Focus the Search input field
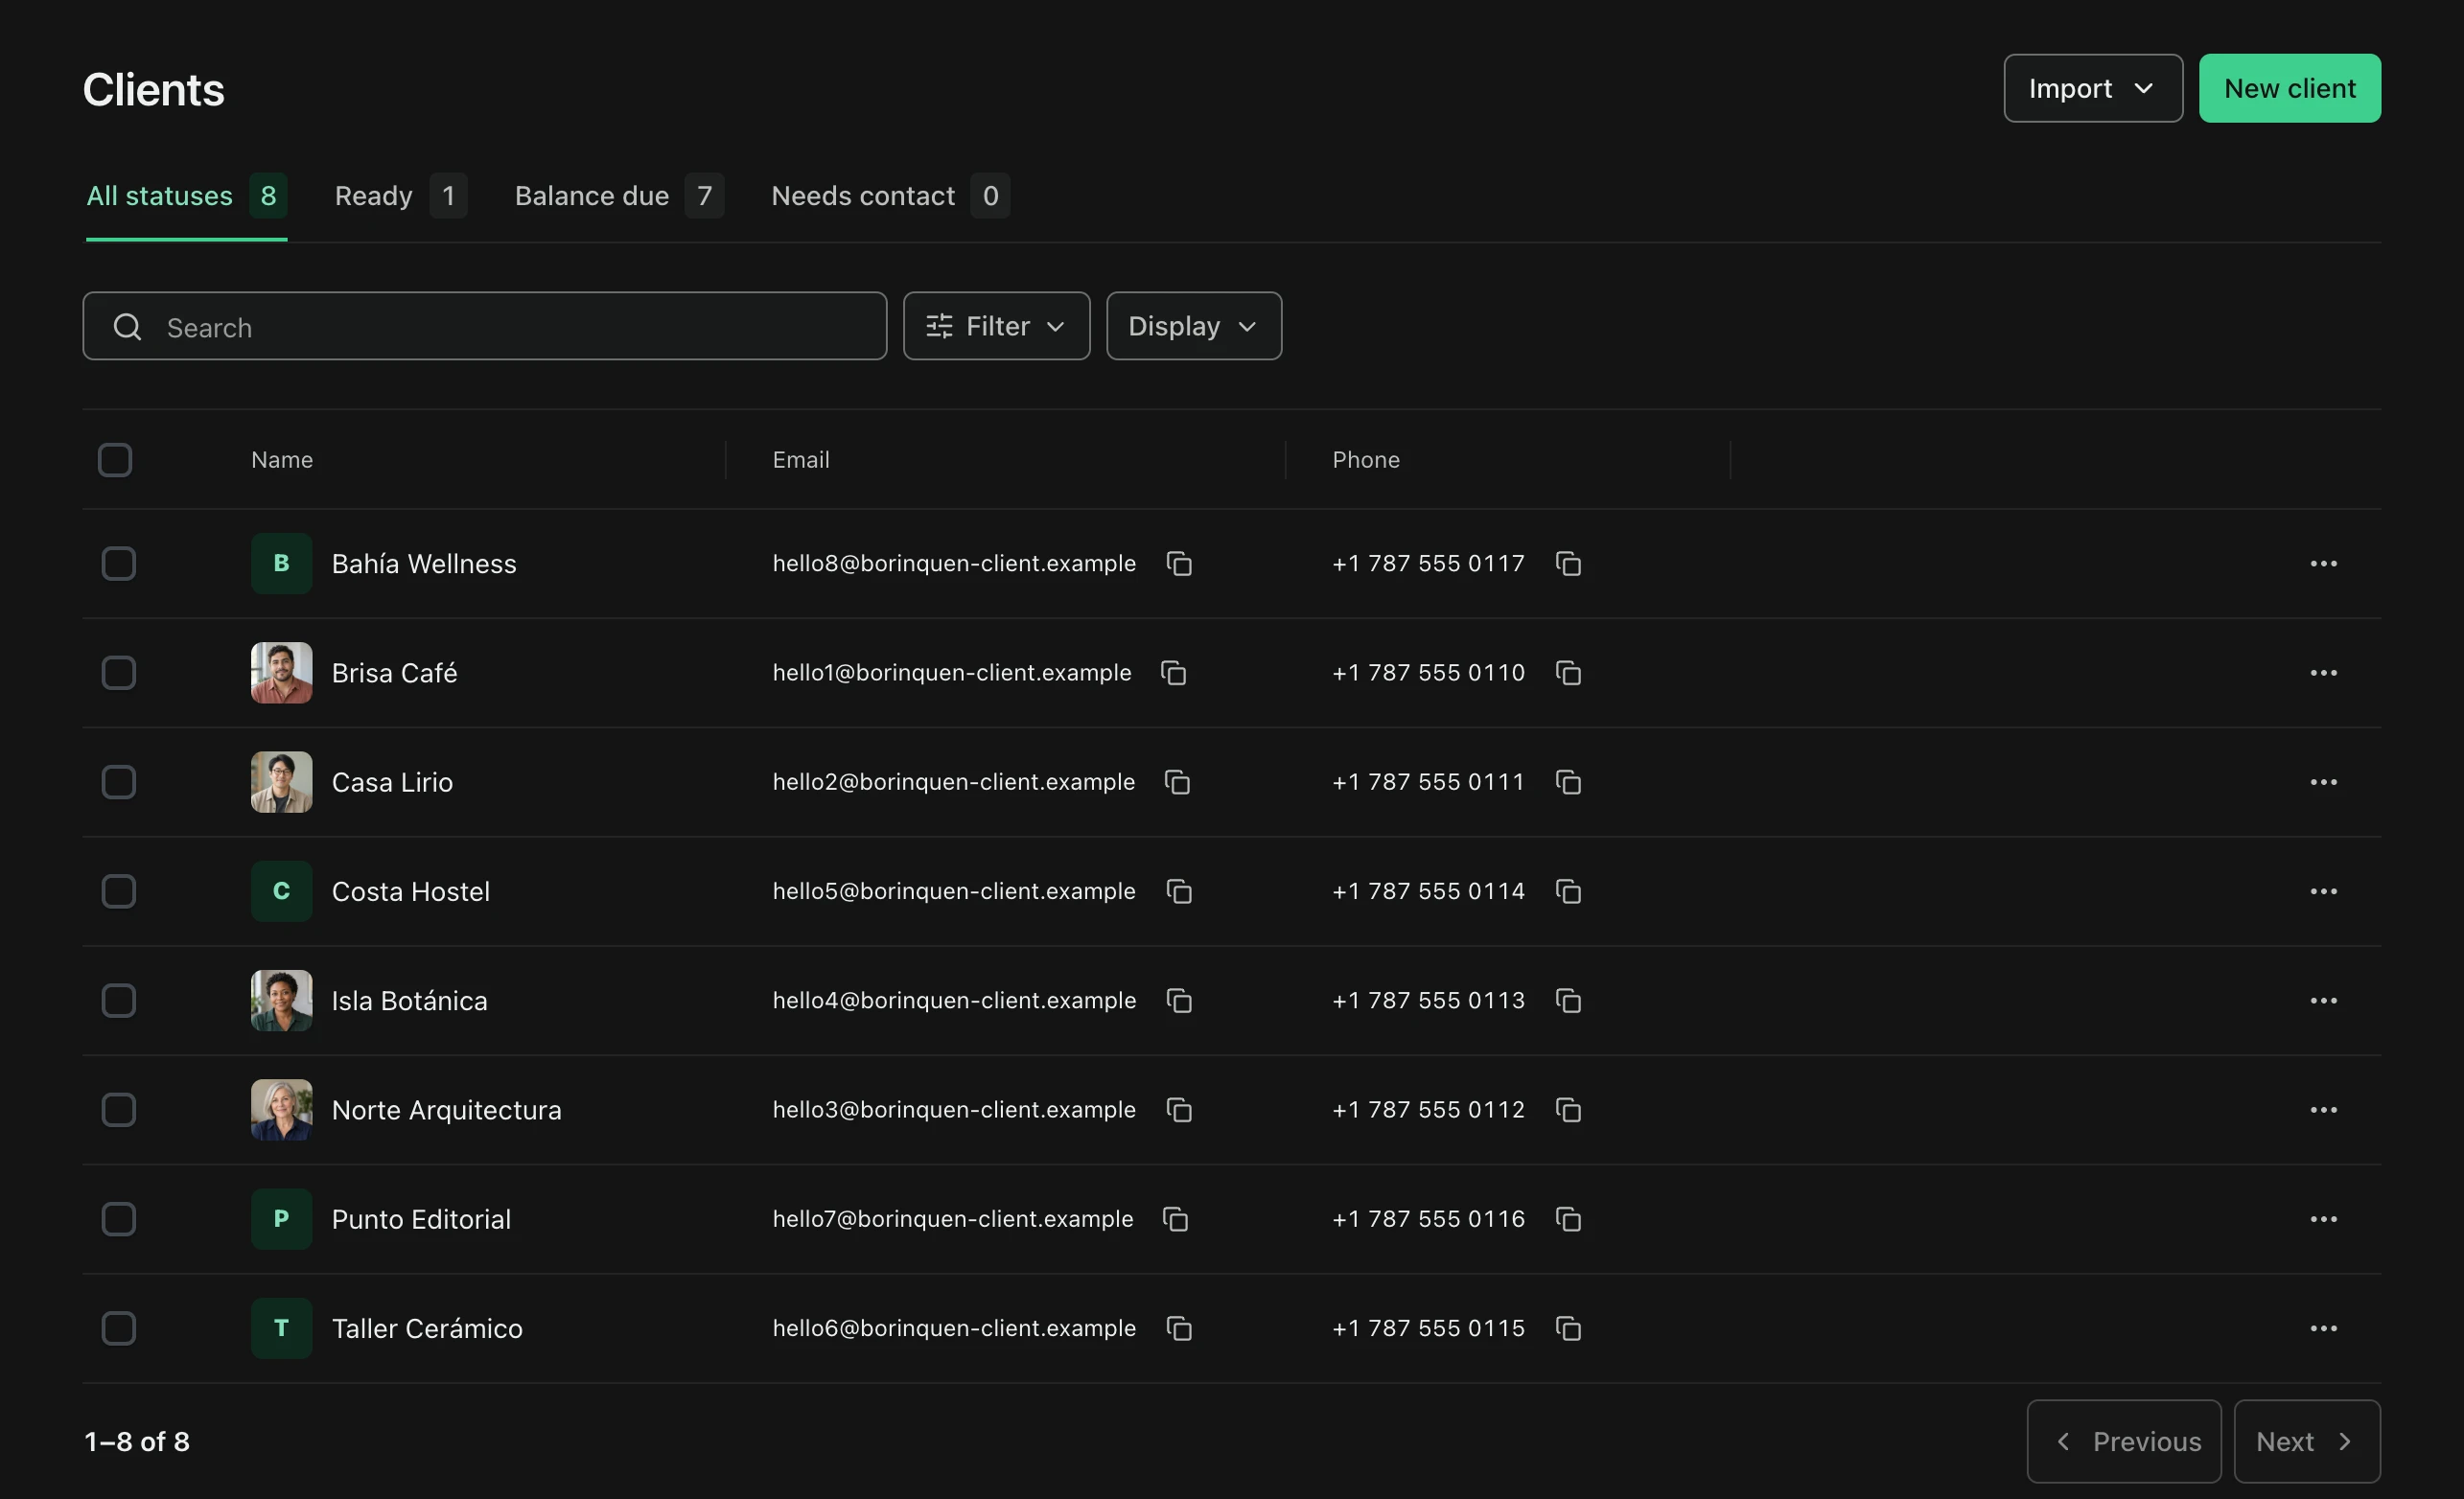Viewport: 2464px width, 1499px height. pos(485,326)
